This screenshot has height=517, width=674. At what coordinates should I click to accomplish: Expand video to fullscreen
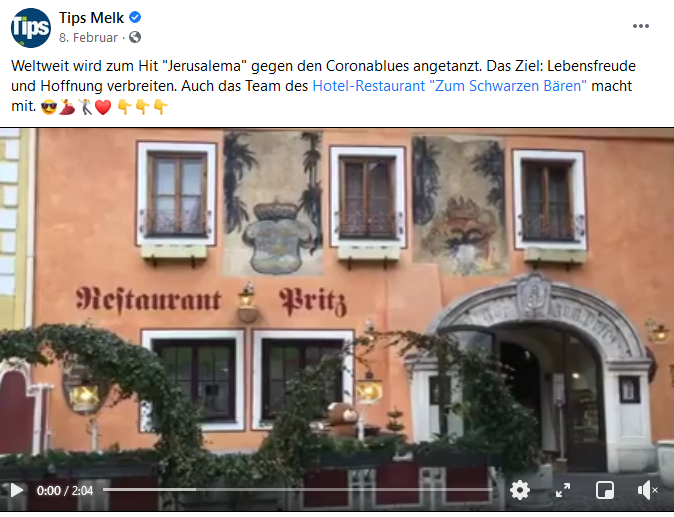pyautogui.click(x=563, y=490)
